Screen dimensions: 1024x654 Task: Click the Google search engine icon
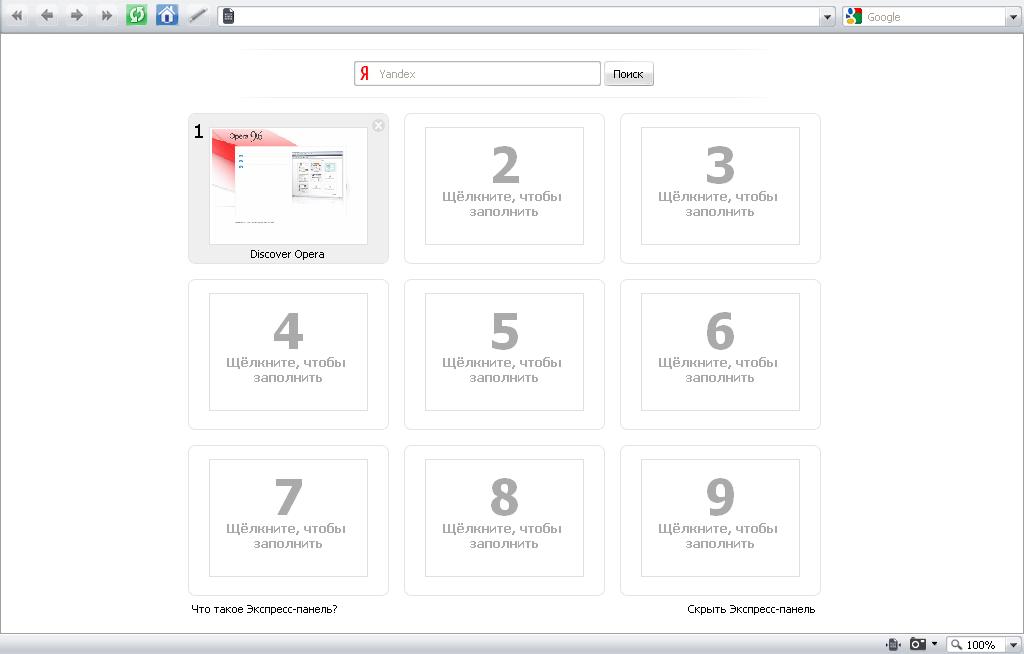point(854,16)
